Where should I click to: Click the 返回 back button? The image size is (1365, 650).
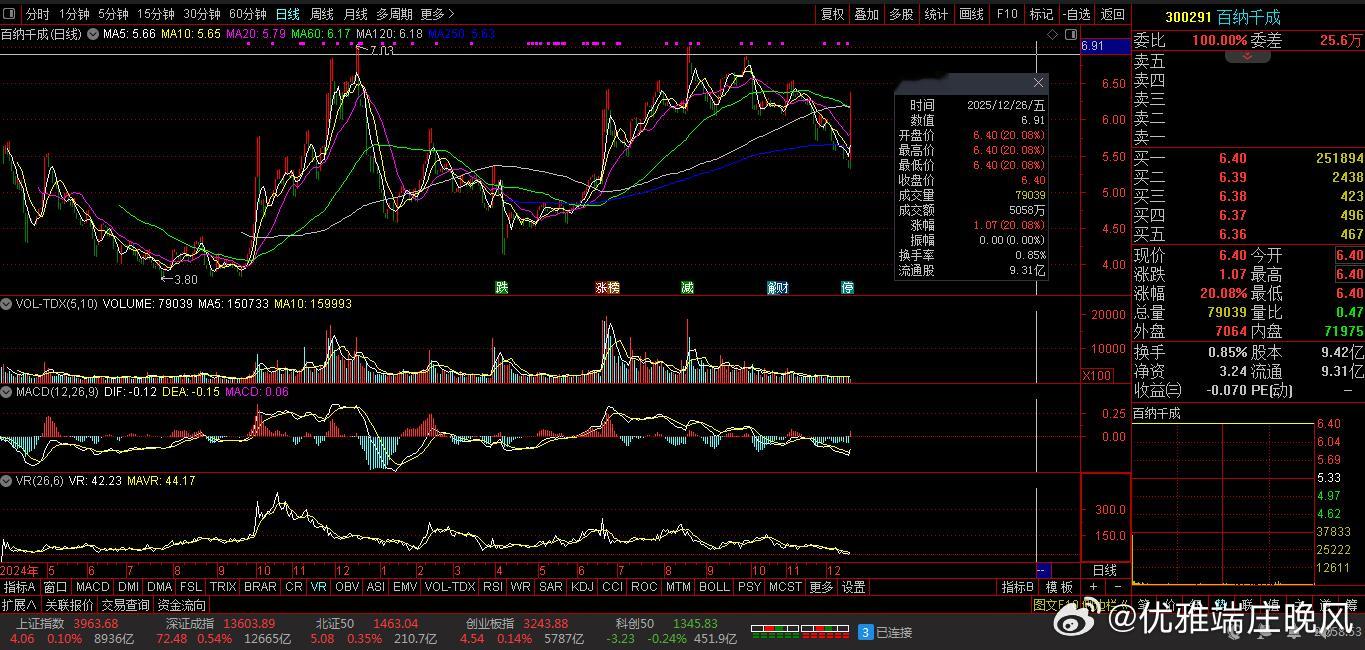1112,14
